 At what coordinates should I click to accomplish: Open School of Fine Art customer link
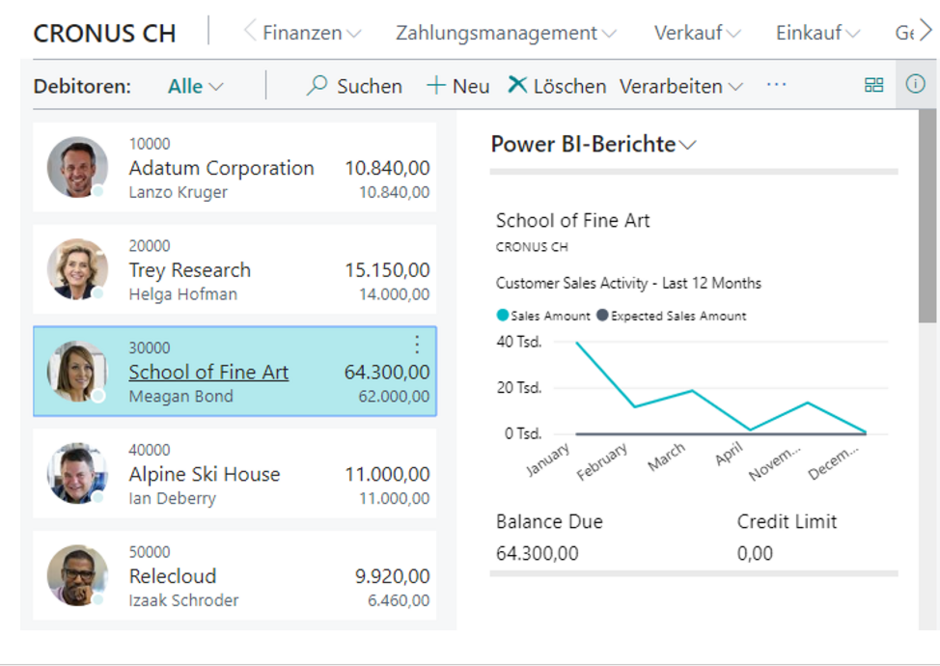point(209,372)
